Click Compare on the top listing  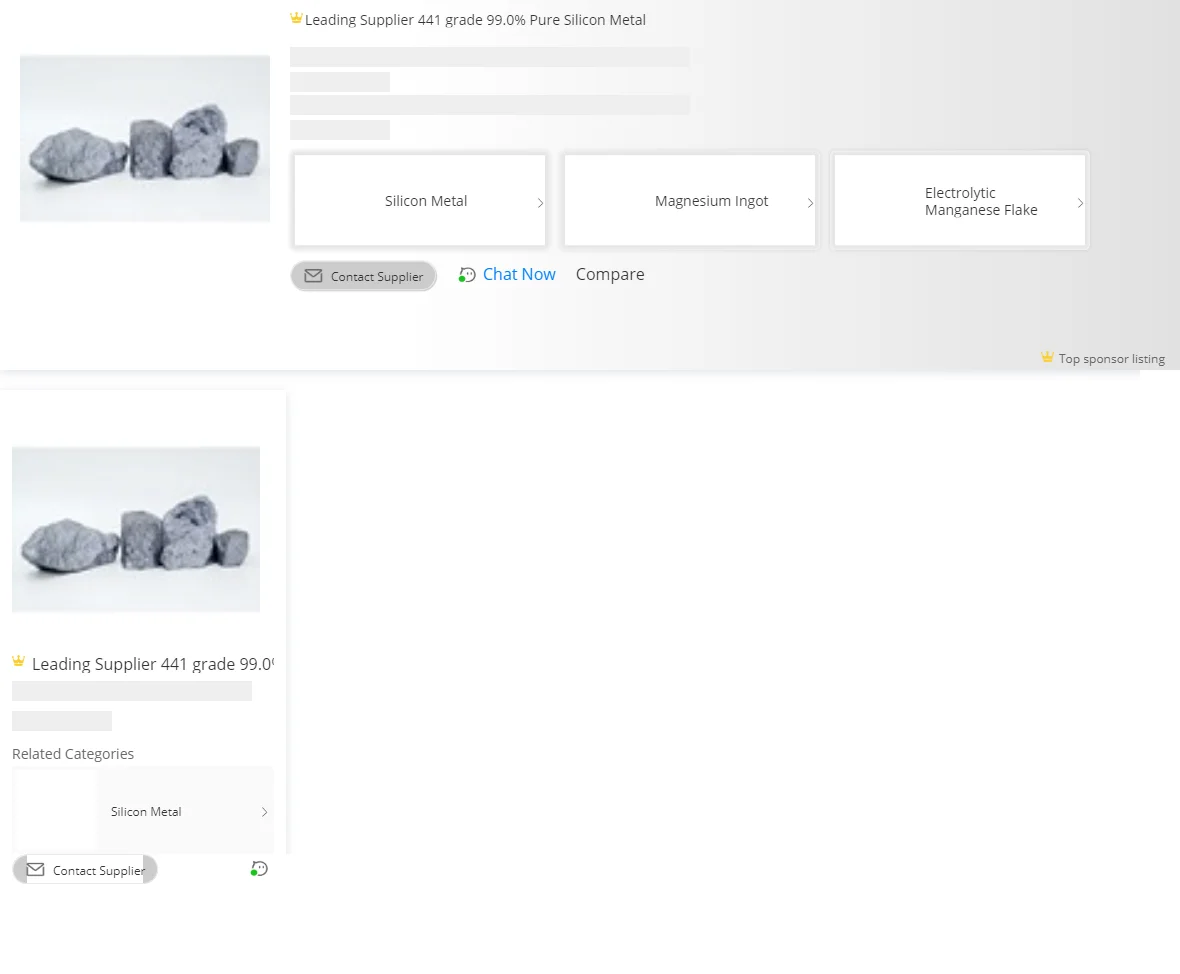[610, 274]
